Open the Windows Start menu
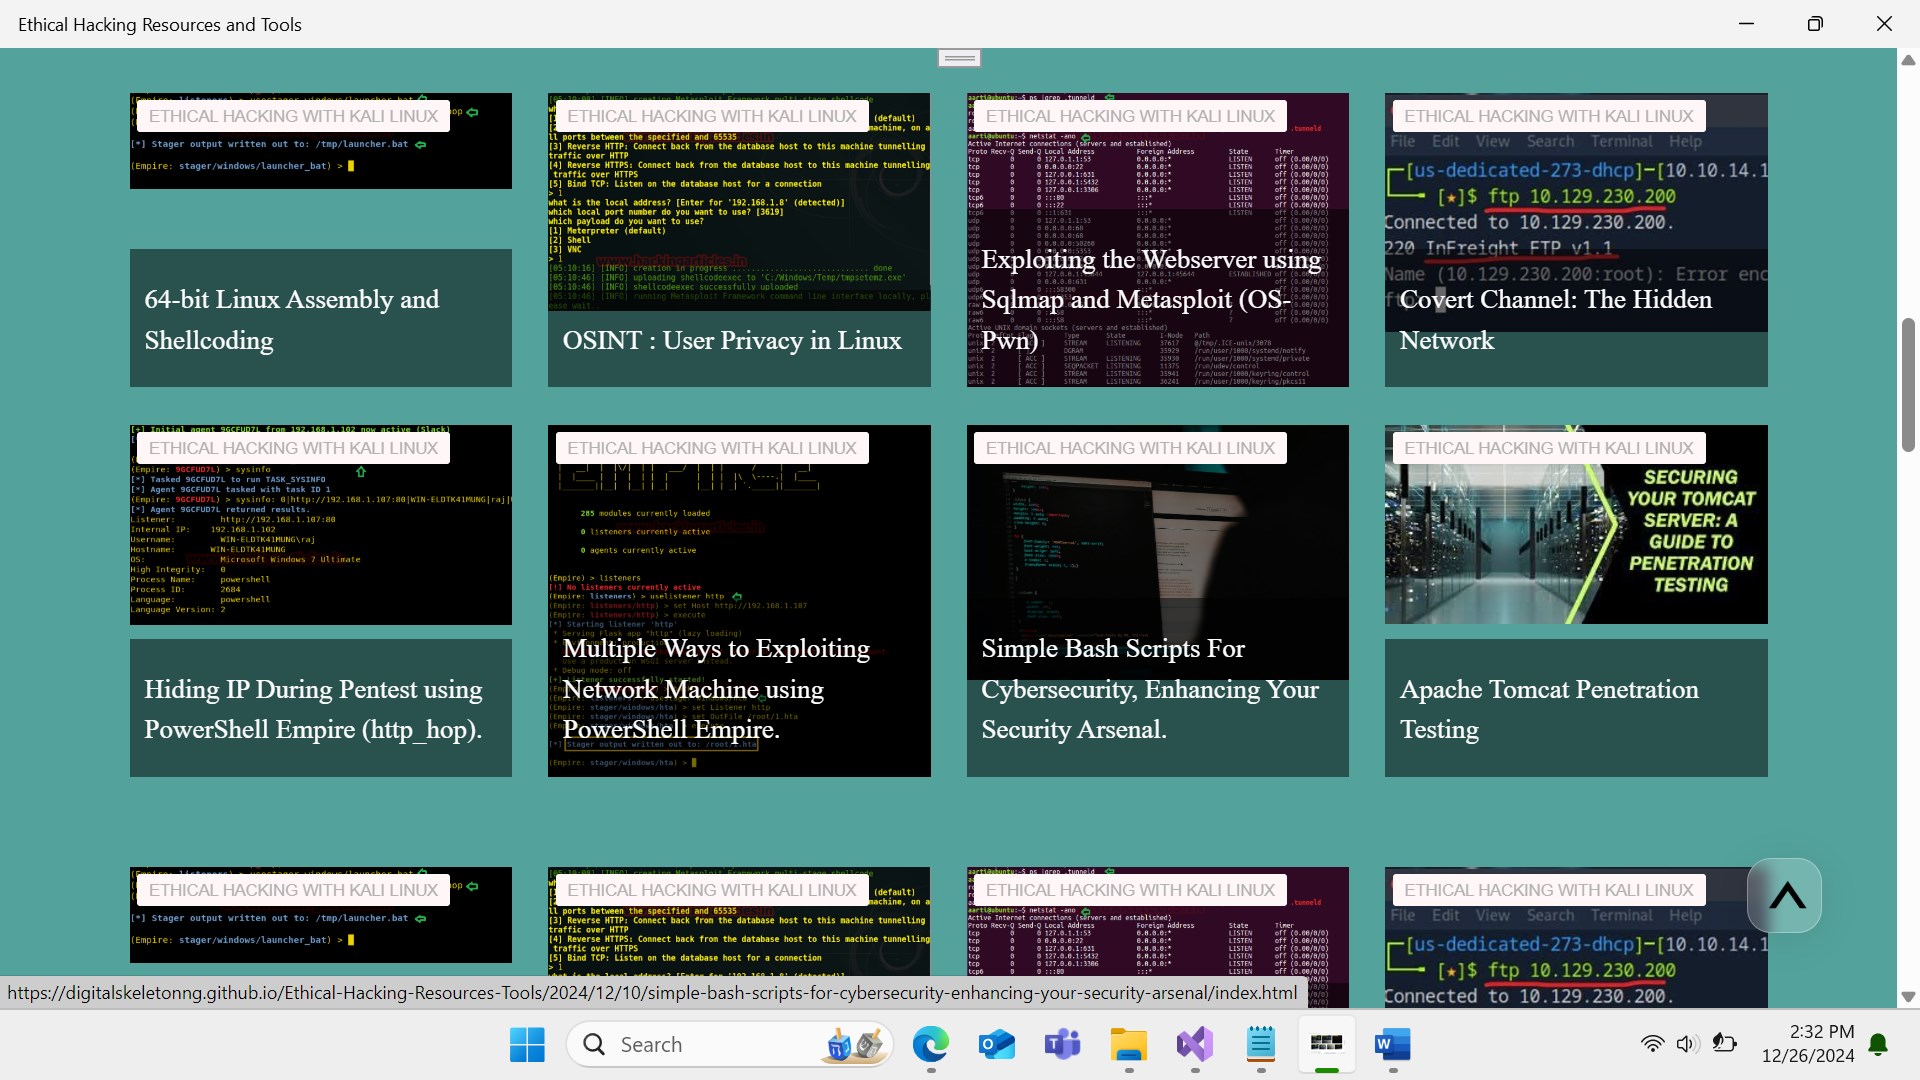This screenshot has height=1080, width=1920. (527, 1045)
